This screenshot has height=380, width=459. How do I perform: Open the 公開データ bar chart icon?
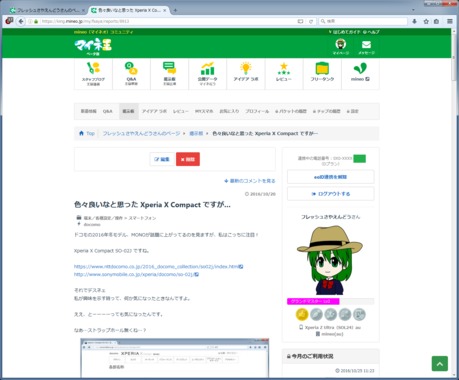point(207,74)
